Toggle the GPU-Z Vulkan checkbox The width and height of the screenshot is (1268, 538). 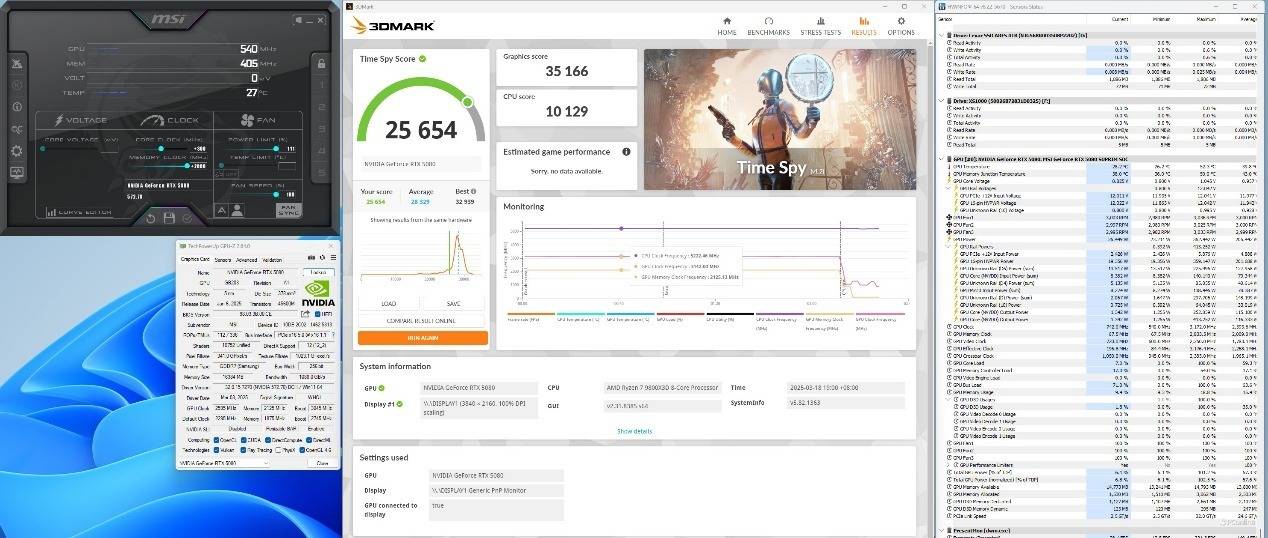[216, 450]
